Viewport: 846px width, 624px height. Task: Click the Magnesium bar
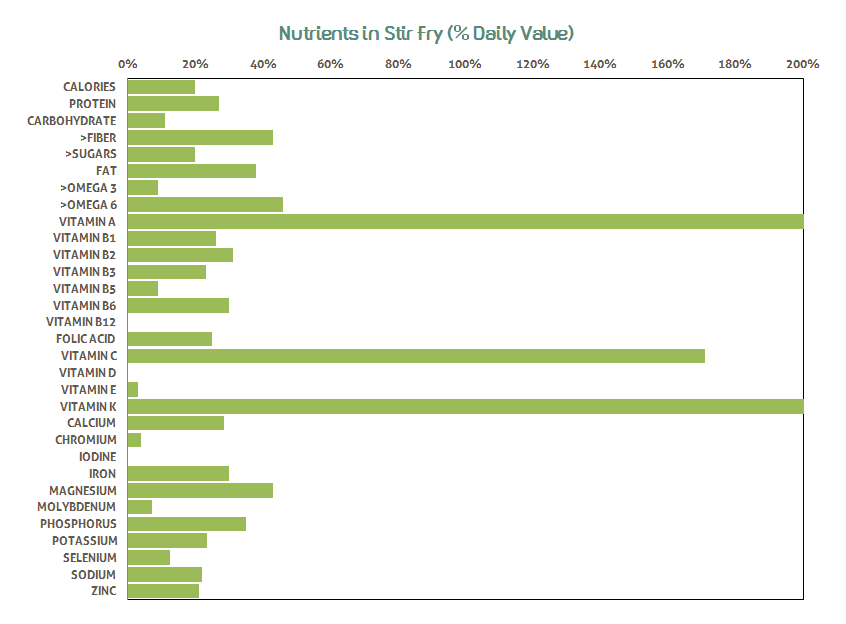click(200, 490)
